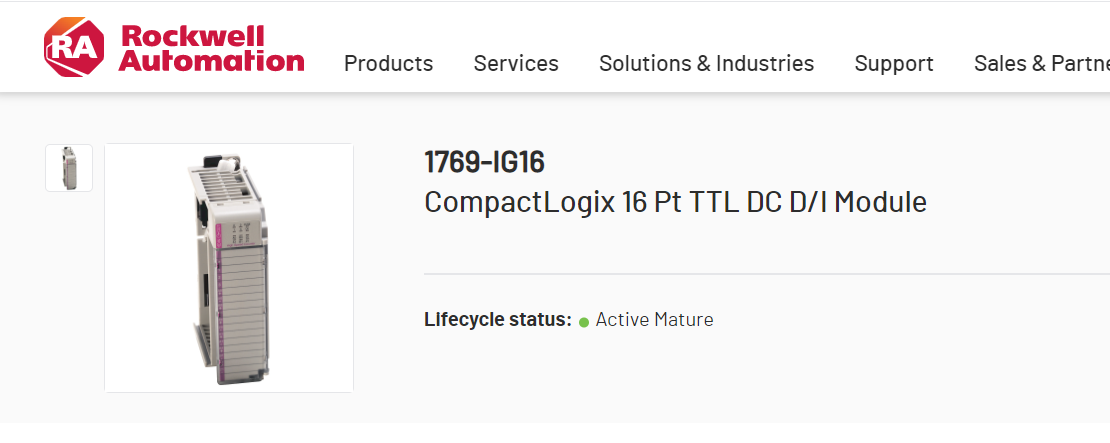Open the Support menu
1110x443 pixels.
click(894, 64)
